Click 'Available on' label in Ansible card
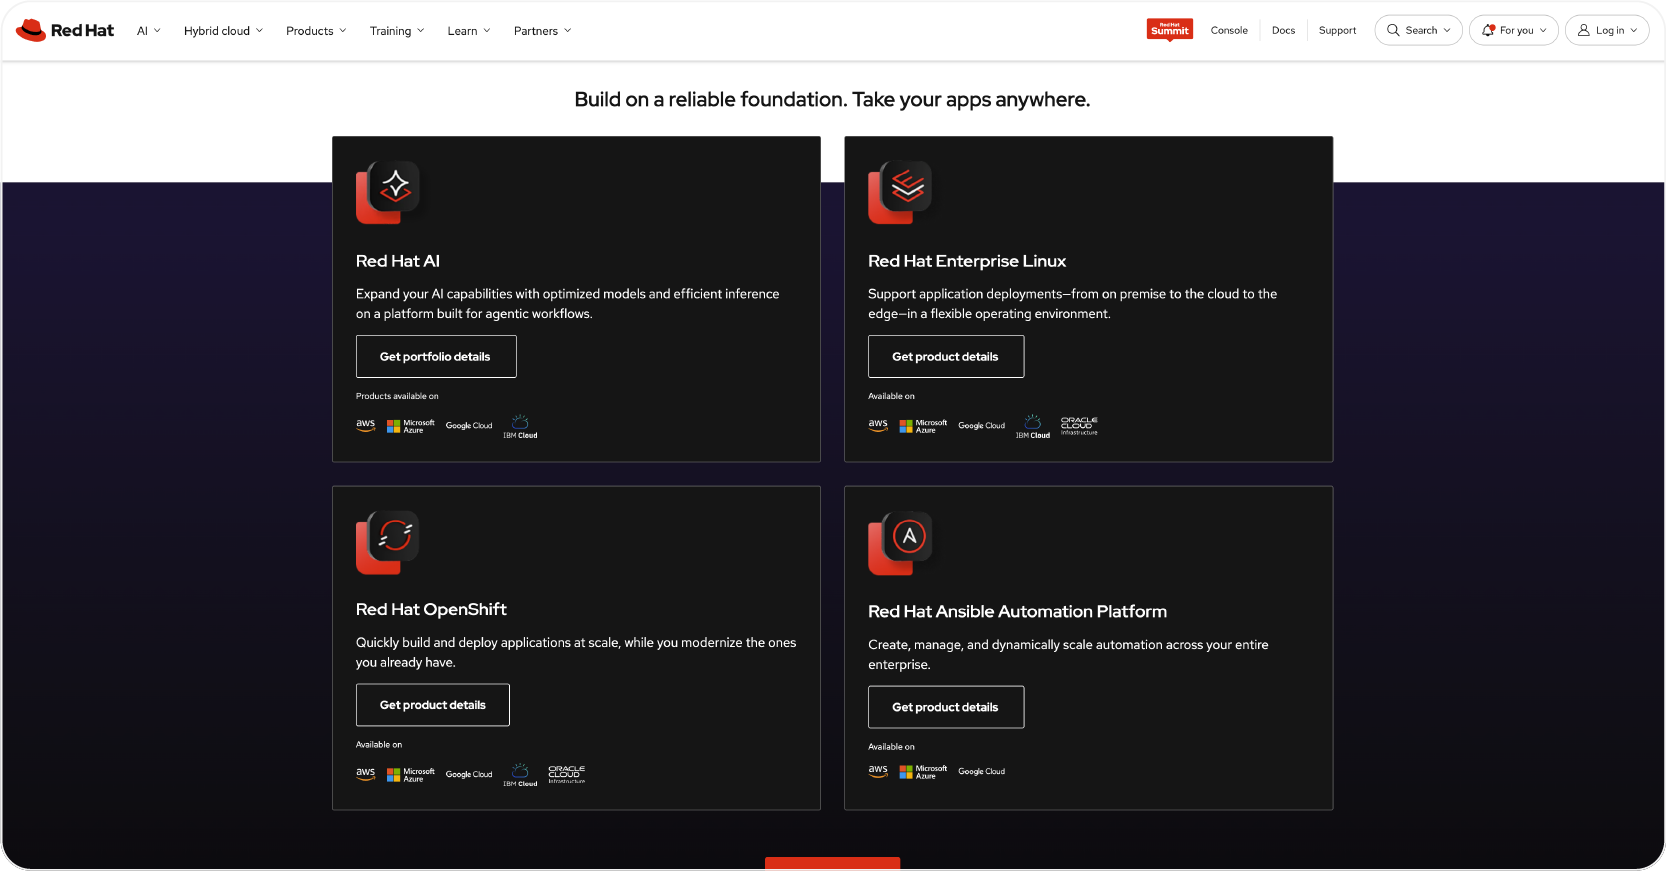This screenshot has height=871, width=1666. (x=891, y=747)
